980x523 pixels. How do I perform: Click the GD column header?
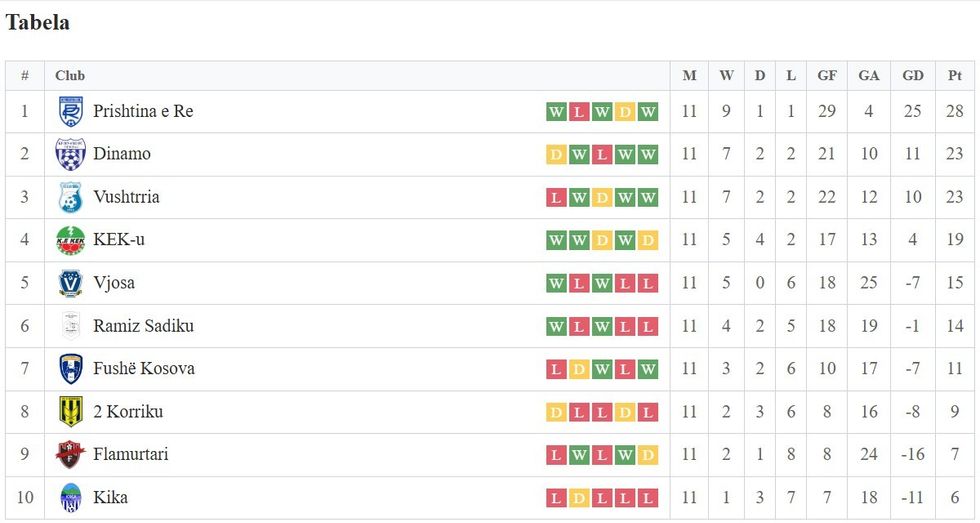coord(912,76)
